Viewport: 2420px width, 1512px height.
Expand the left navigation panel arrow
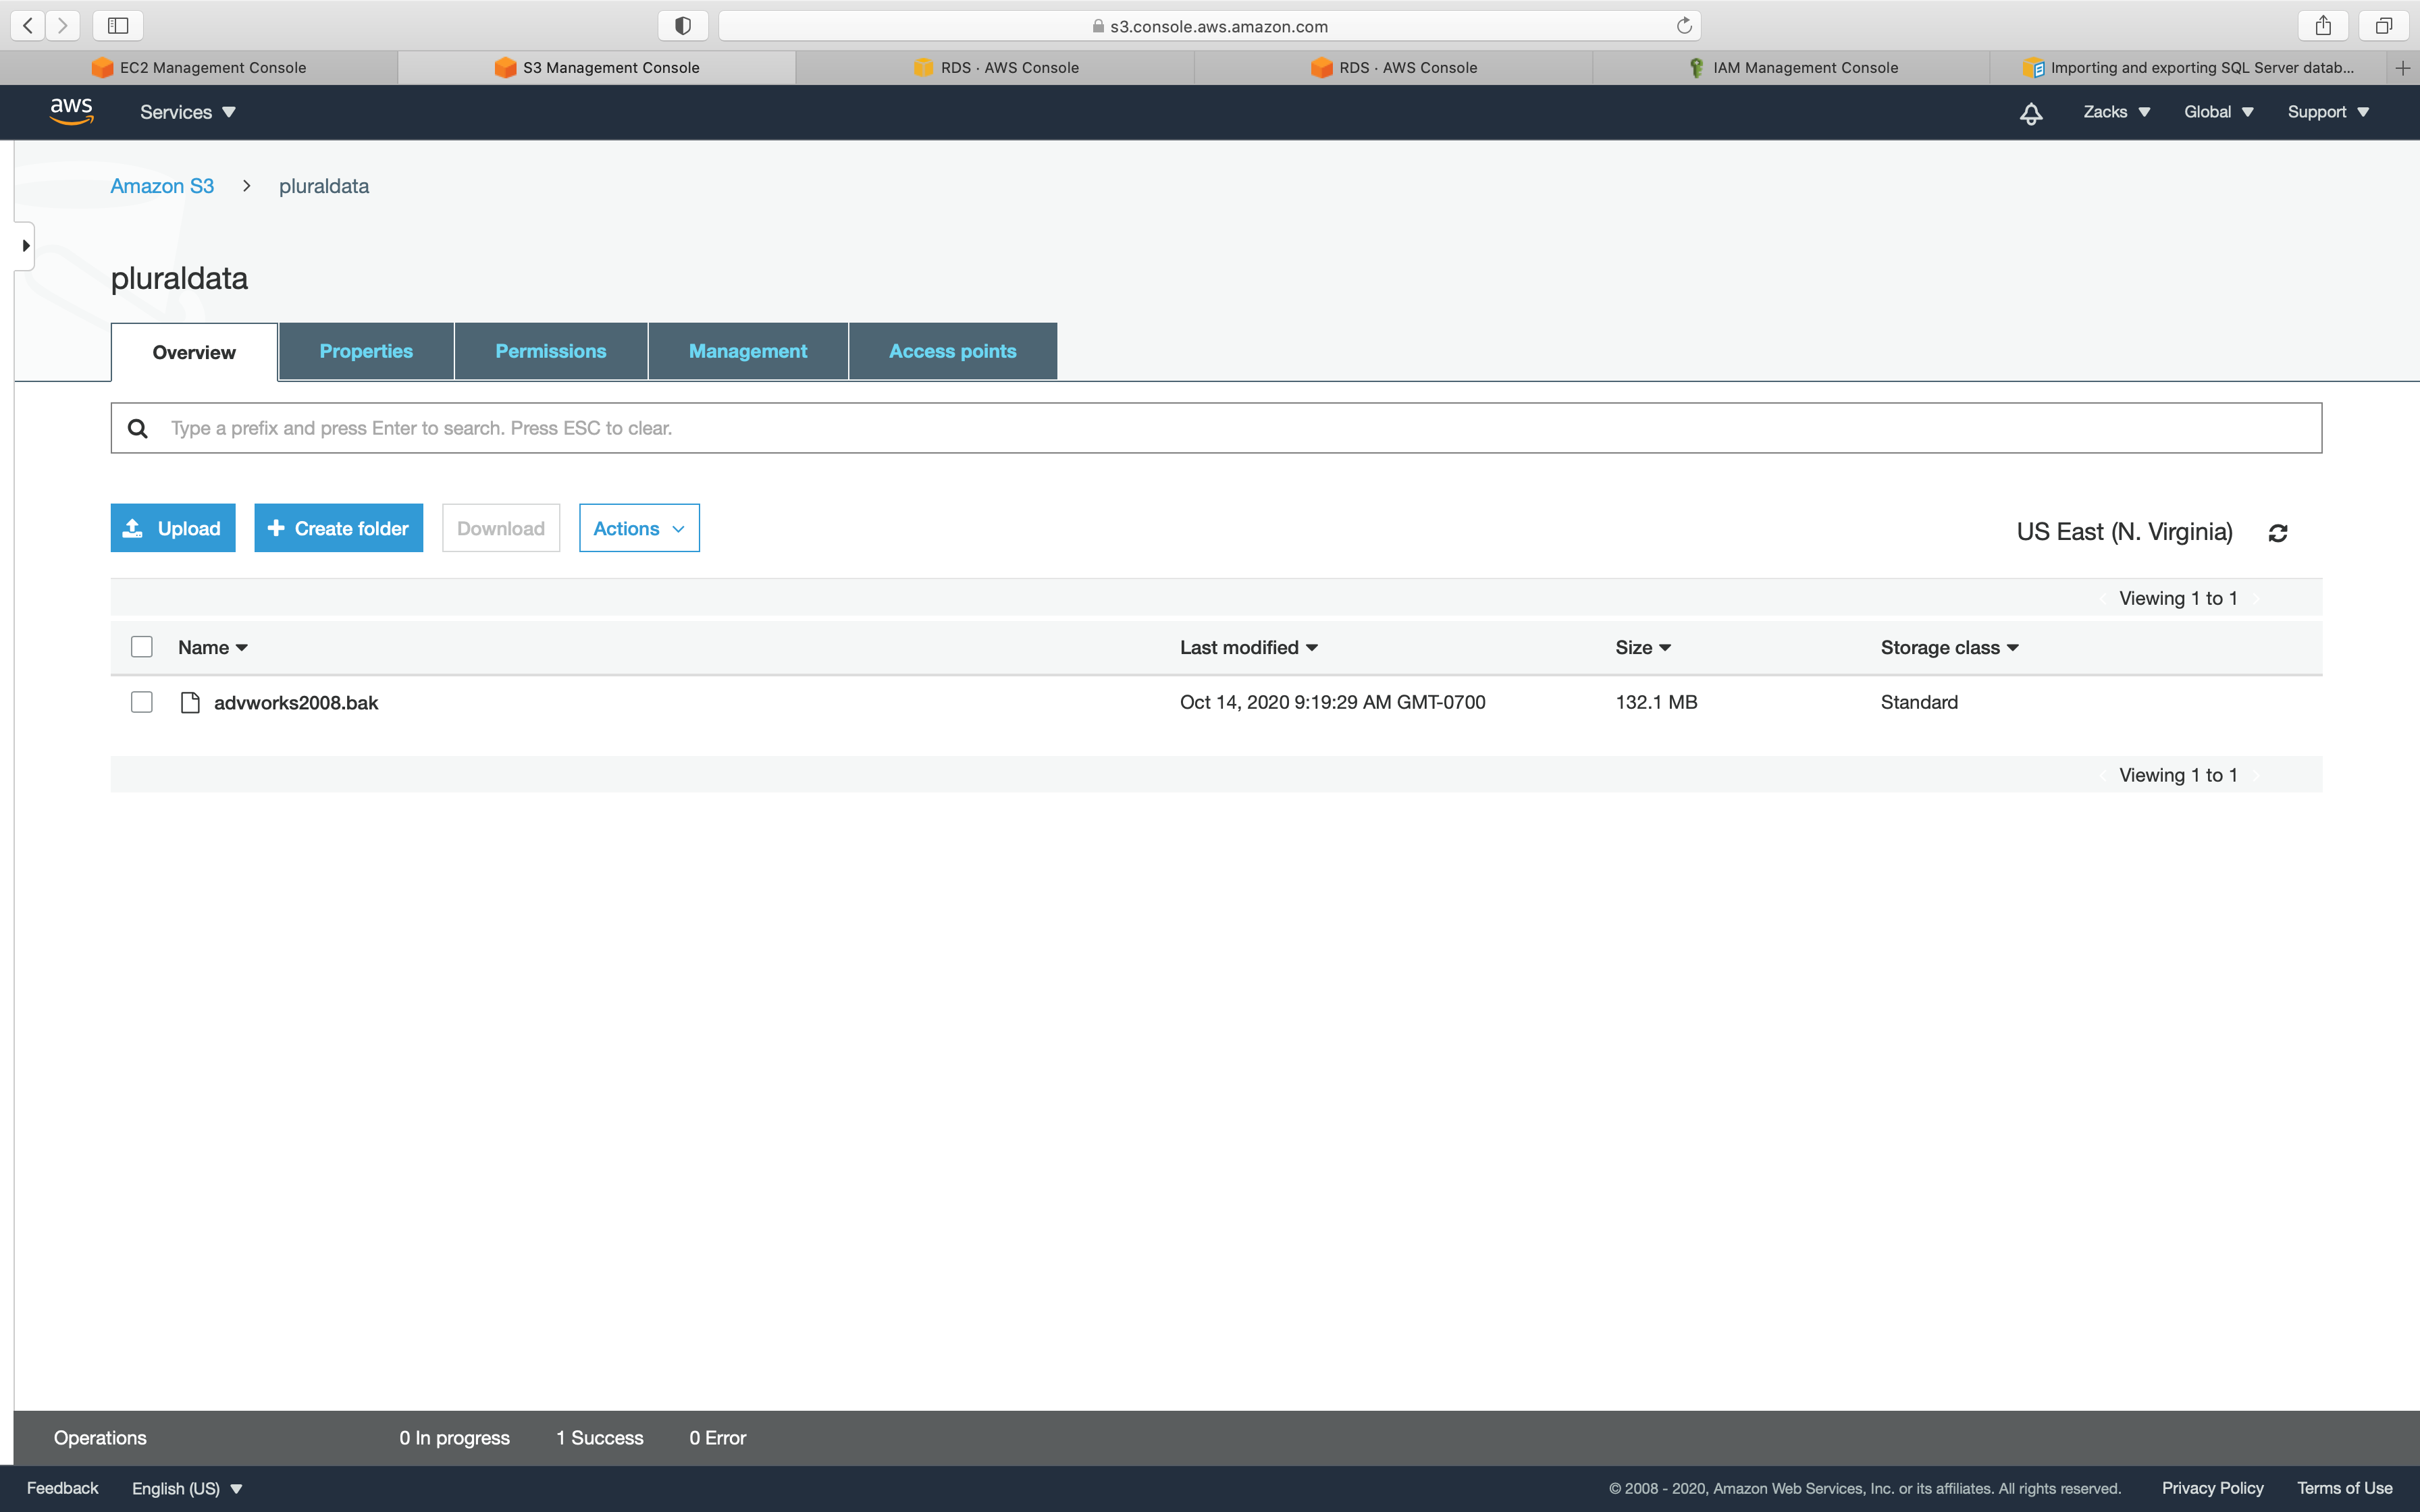click(25, 246)
